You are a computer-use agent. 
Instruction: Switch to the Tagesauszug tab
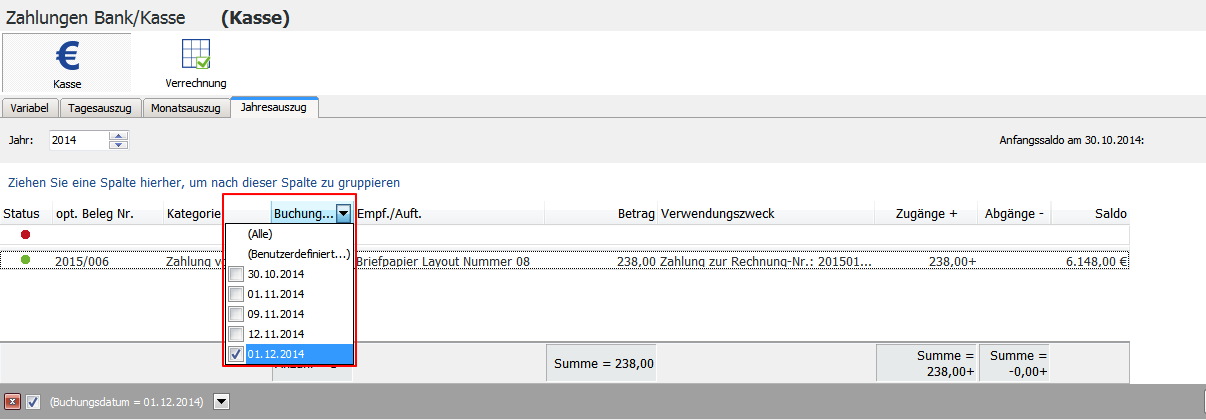(100, 108)
